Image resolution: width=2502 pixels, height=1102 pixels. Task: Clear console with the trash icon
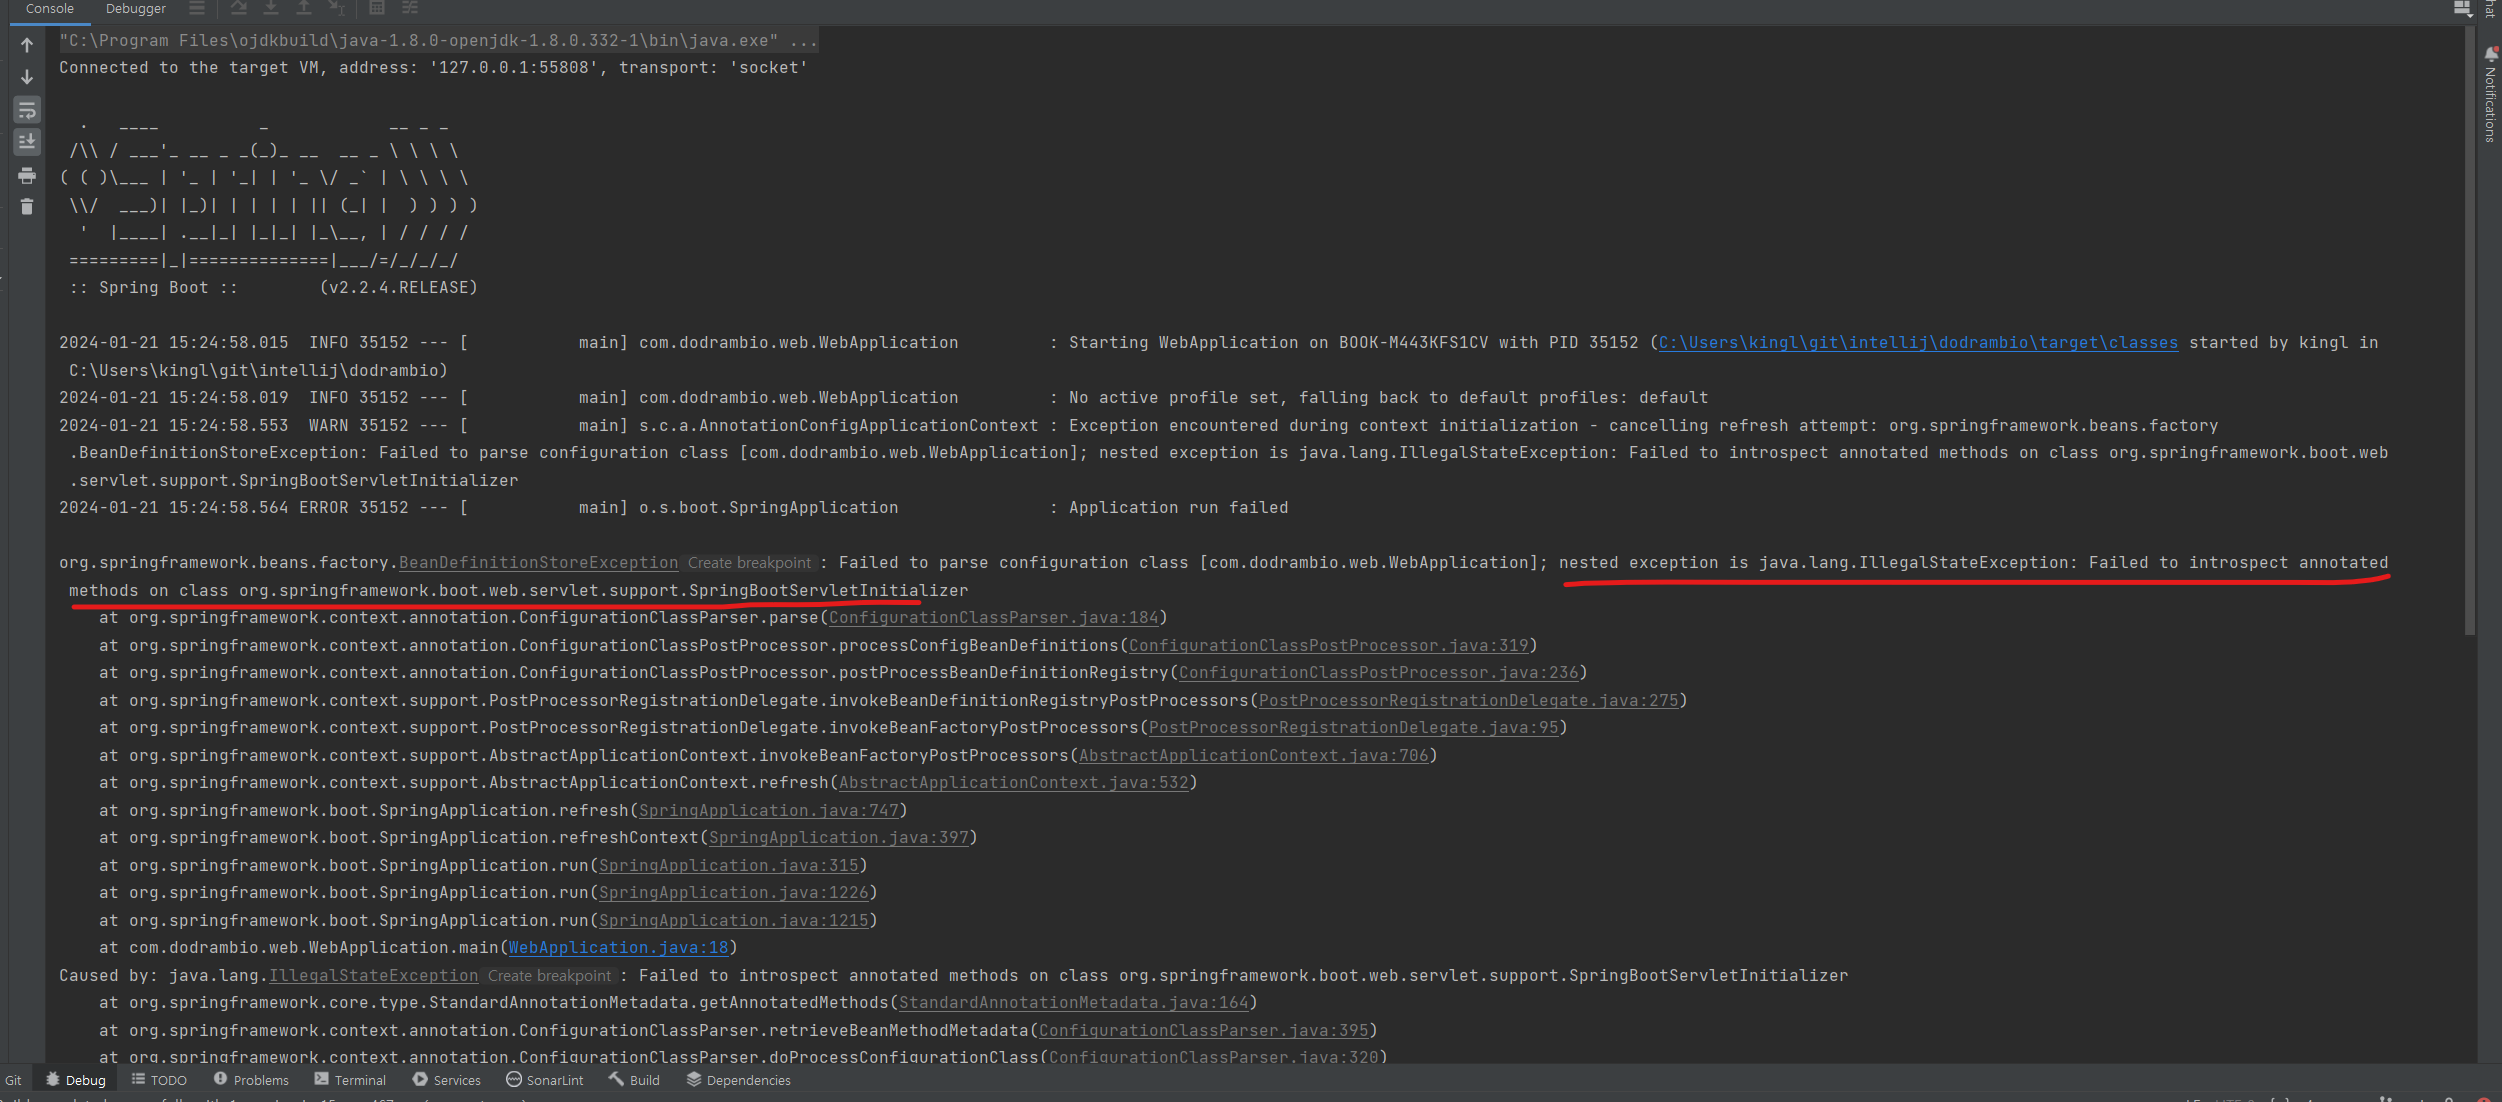pyautogui.click(x=27, y=207)
